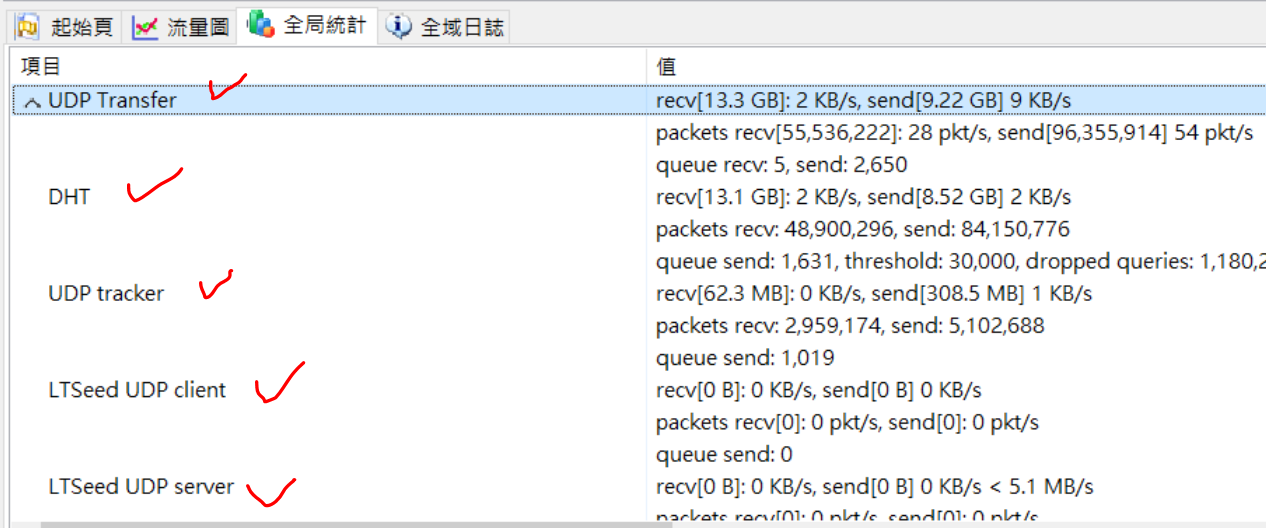Select the LTSeed UDP server item

click(141, 487)
